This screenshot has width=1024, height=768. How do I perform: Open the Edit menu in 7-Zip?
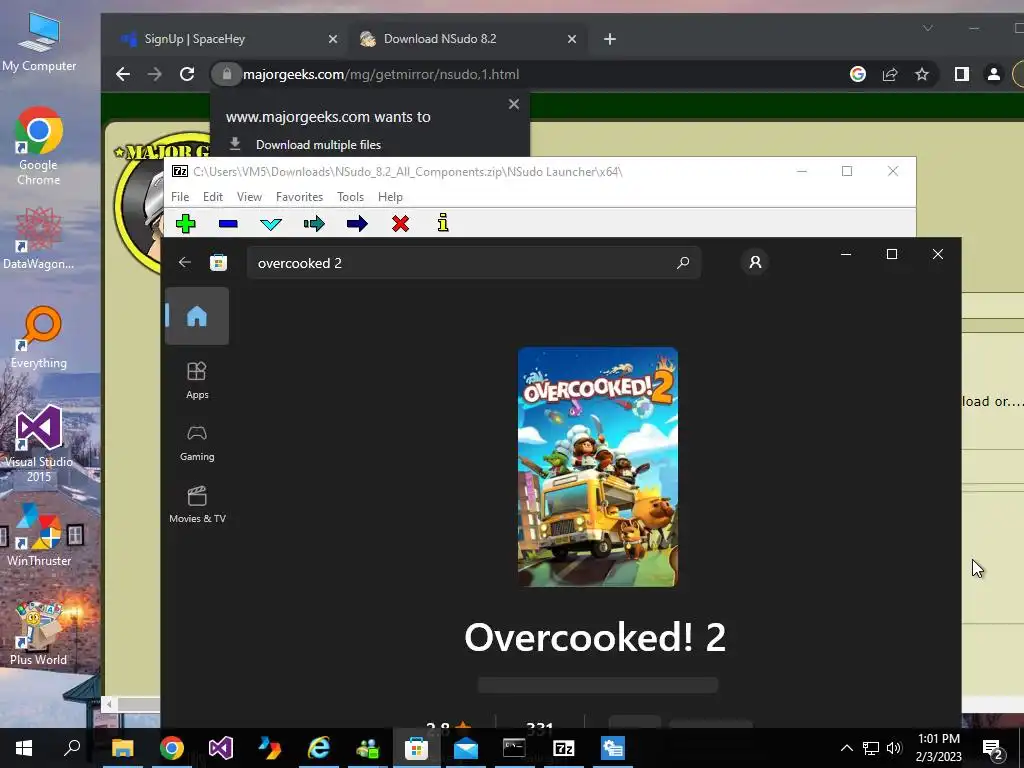click(x=213, y=197)
